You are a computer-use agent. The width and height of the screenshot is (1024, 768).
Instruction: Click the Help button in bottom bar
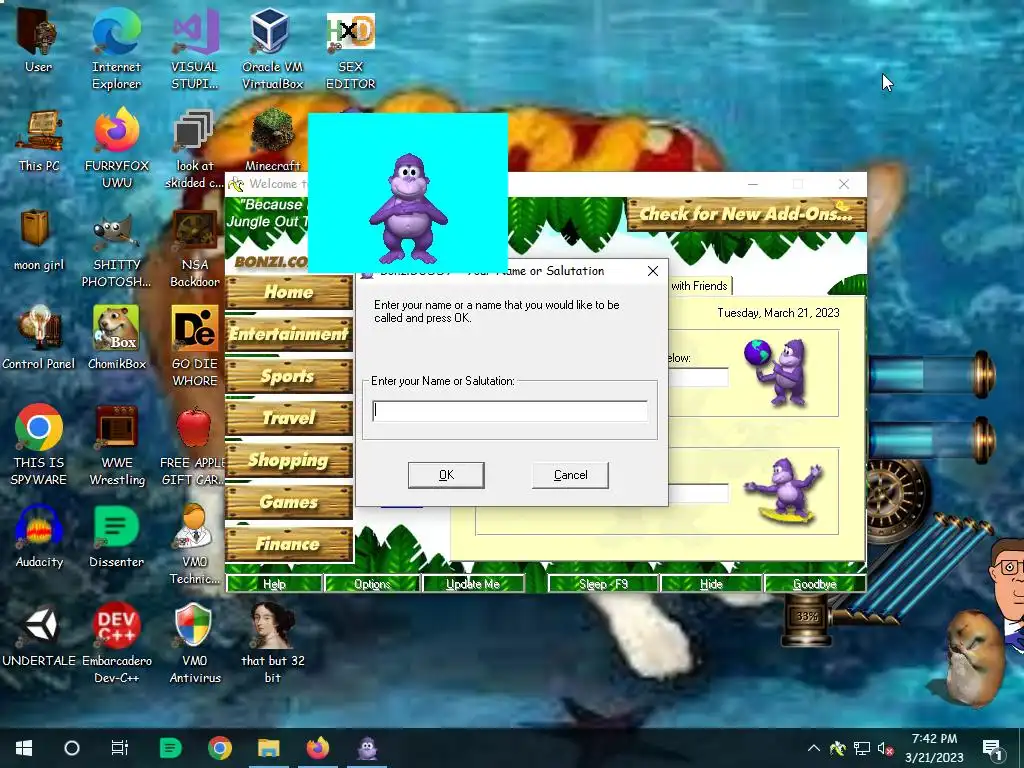click(x=274, y=584)
